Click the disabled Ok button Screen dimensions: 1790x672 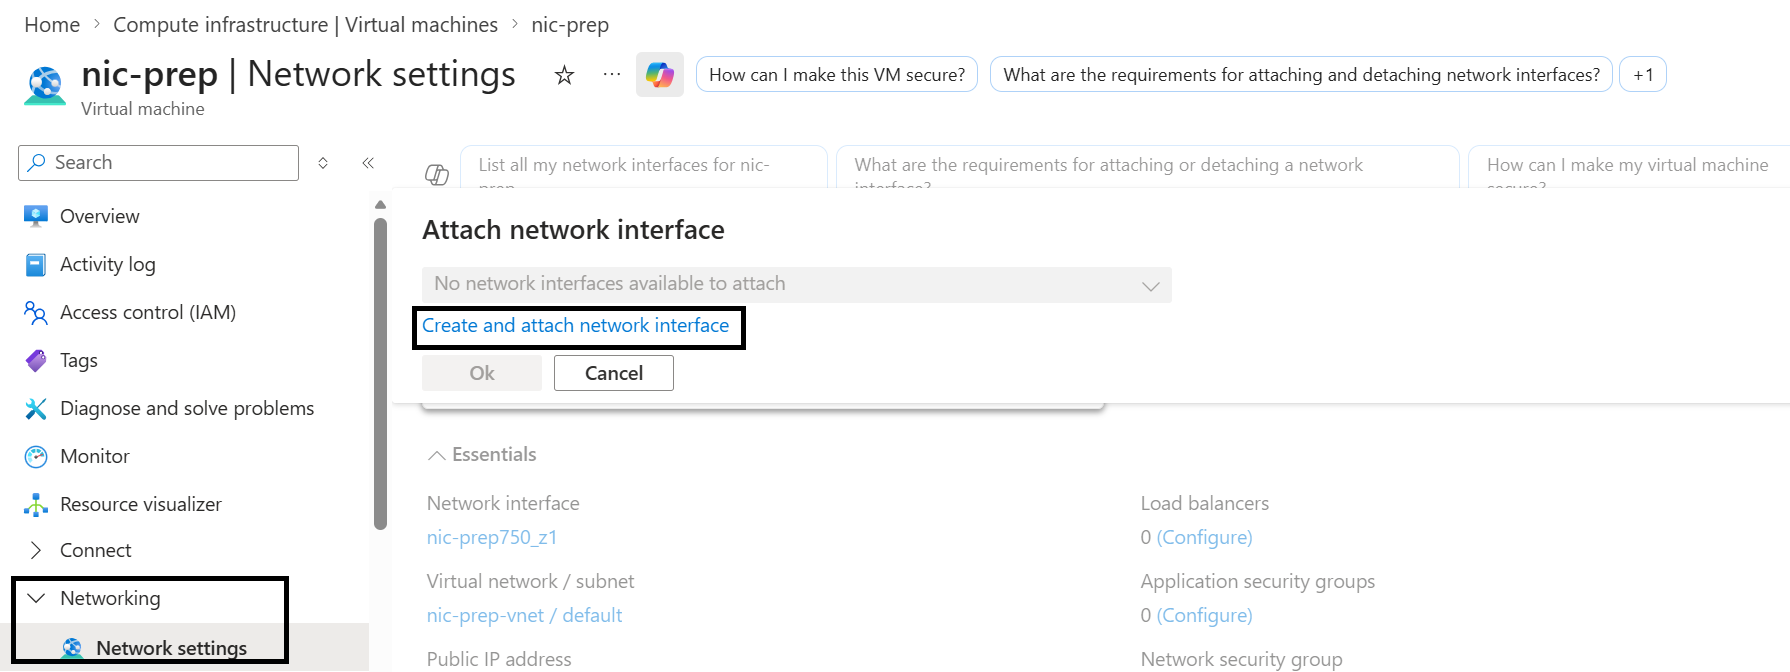click(482, 373)
